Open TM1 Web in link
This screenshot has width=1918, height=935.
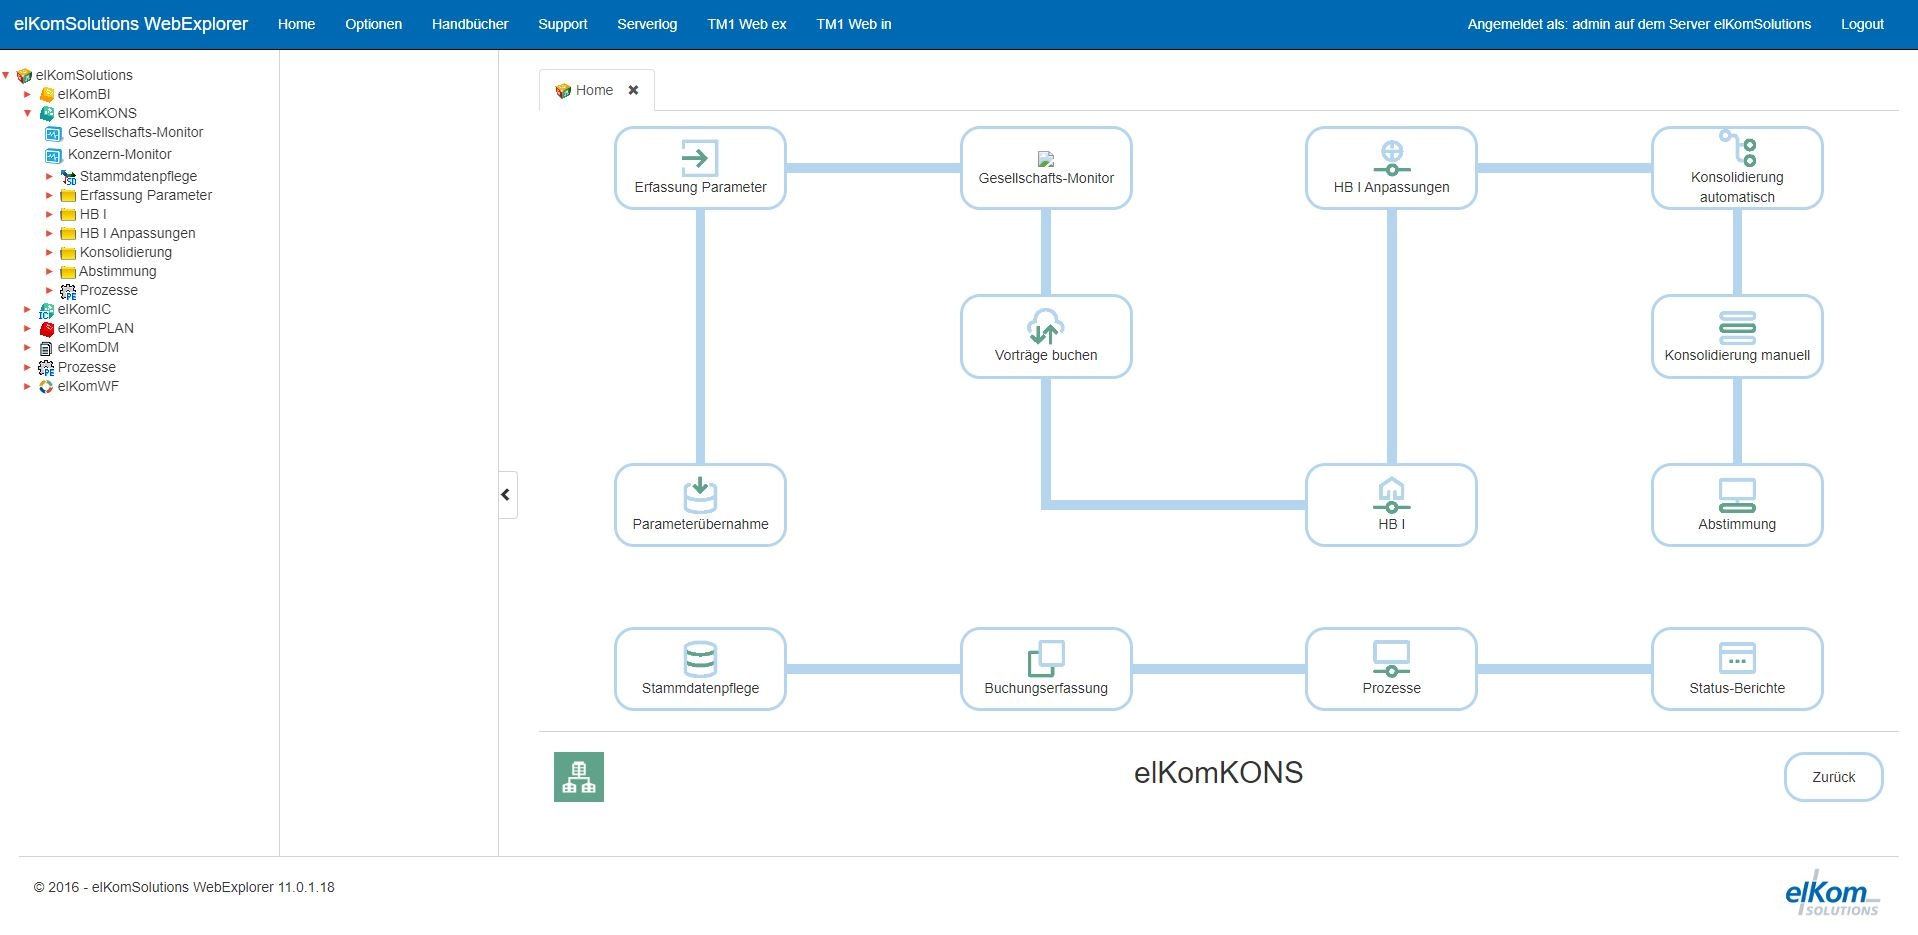(854, 24)
